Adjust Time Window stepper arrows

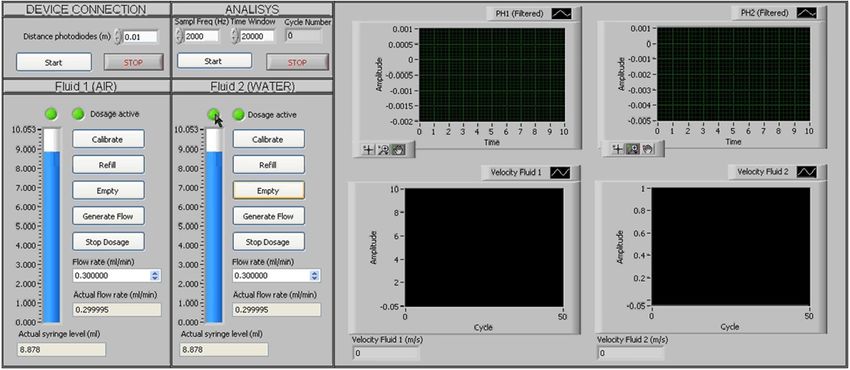(x=235, y=36)
